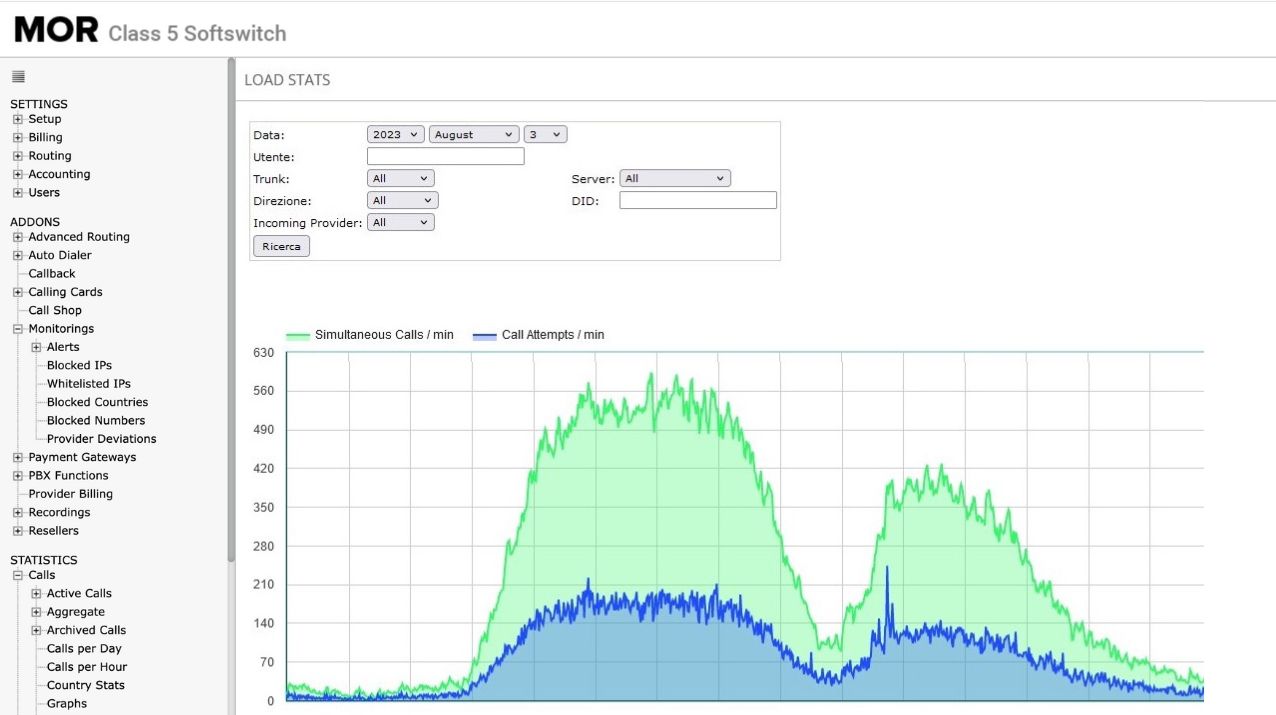Screen dimensions: 1276x715
Task: Expand Setup using its plus icon
Action: [16, 119]
